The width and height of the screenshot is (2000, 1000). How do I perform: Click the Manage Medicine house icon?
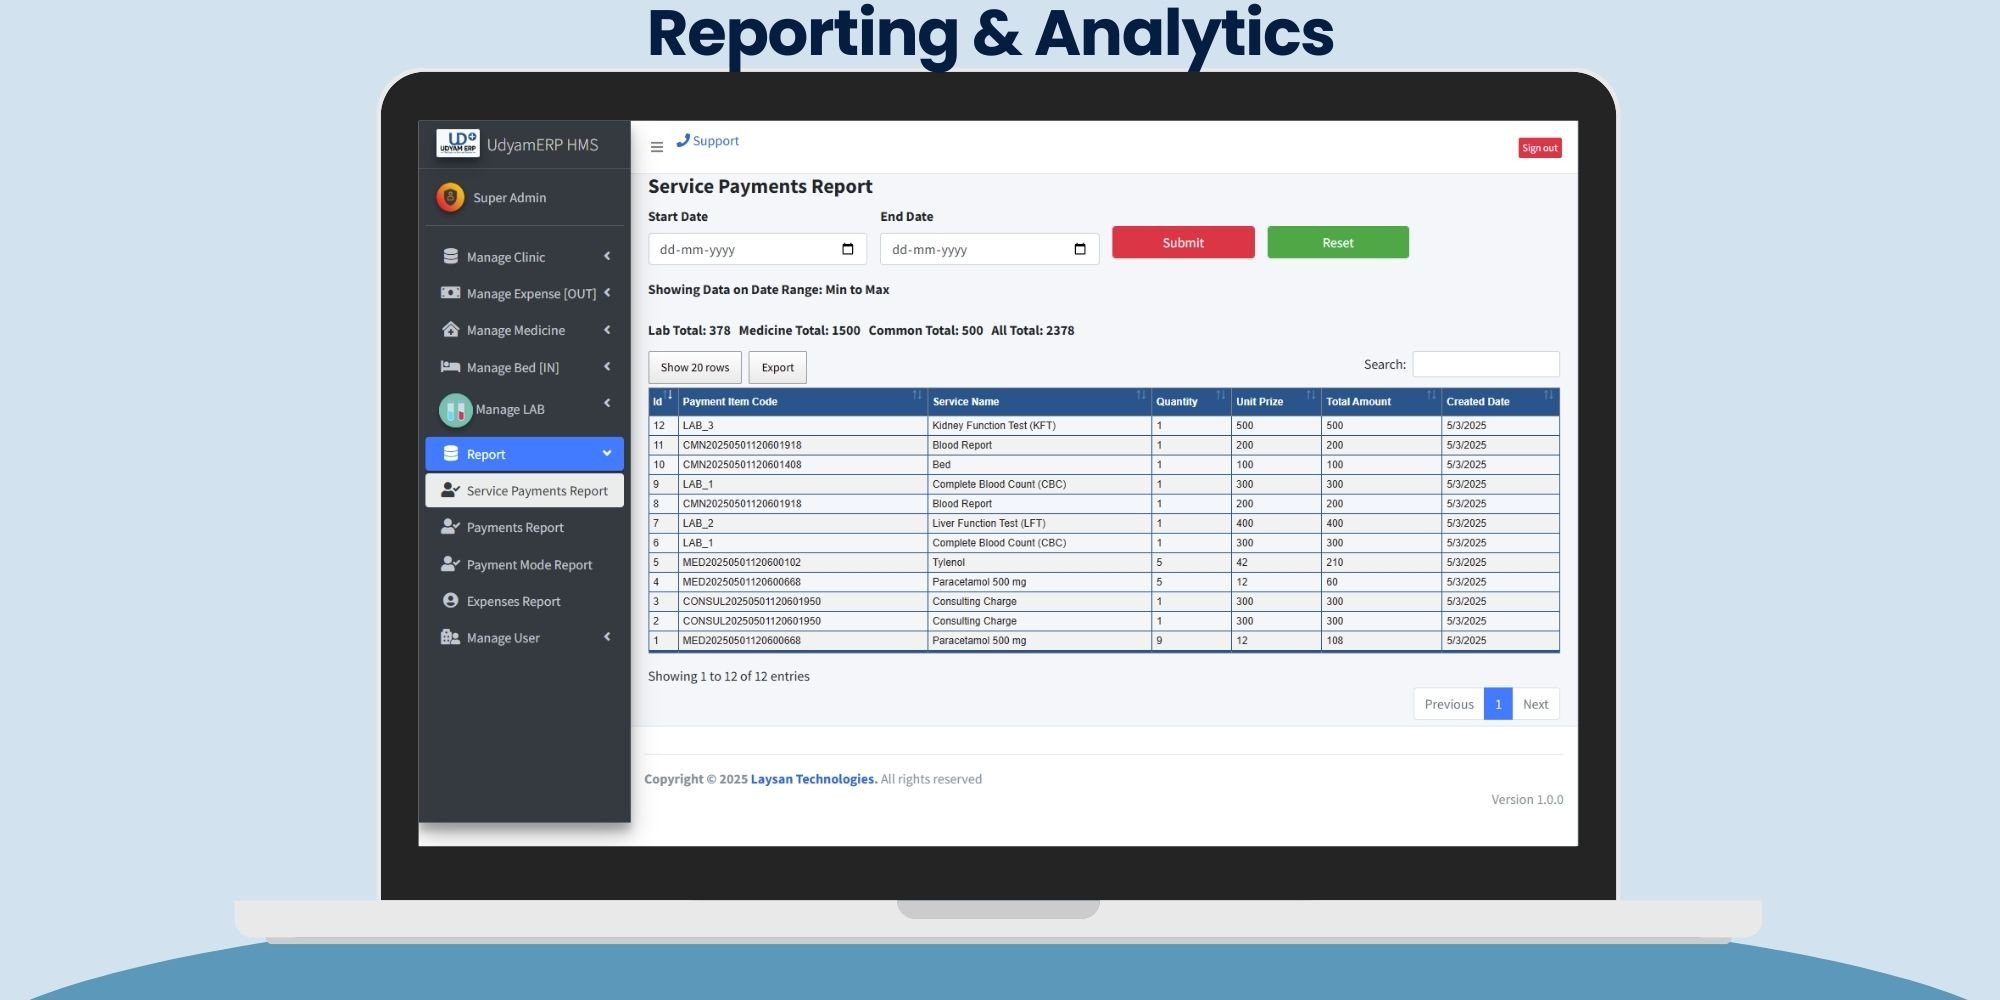point(450,330)
